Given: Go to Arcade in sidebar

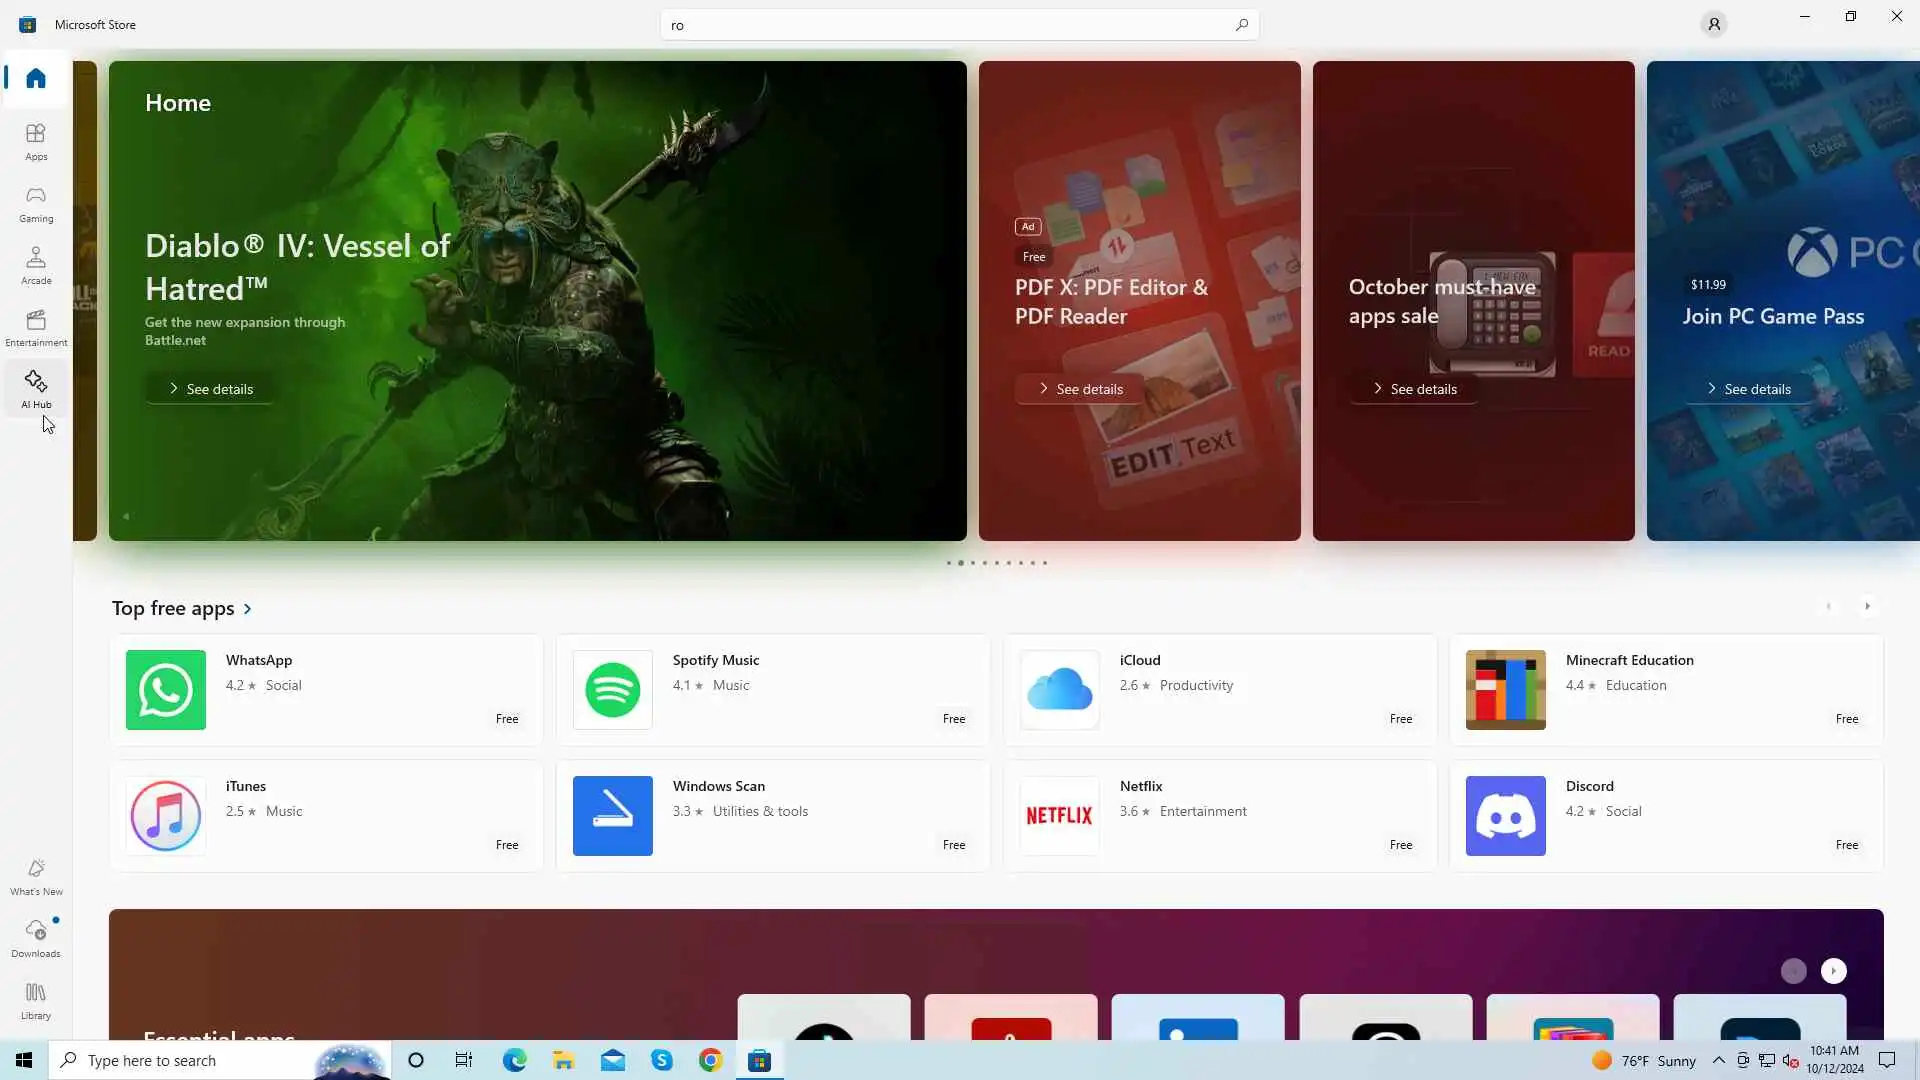Looking at the screenshot, I should (x=36, y=266).
